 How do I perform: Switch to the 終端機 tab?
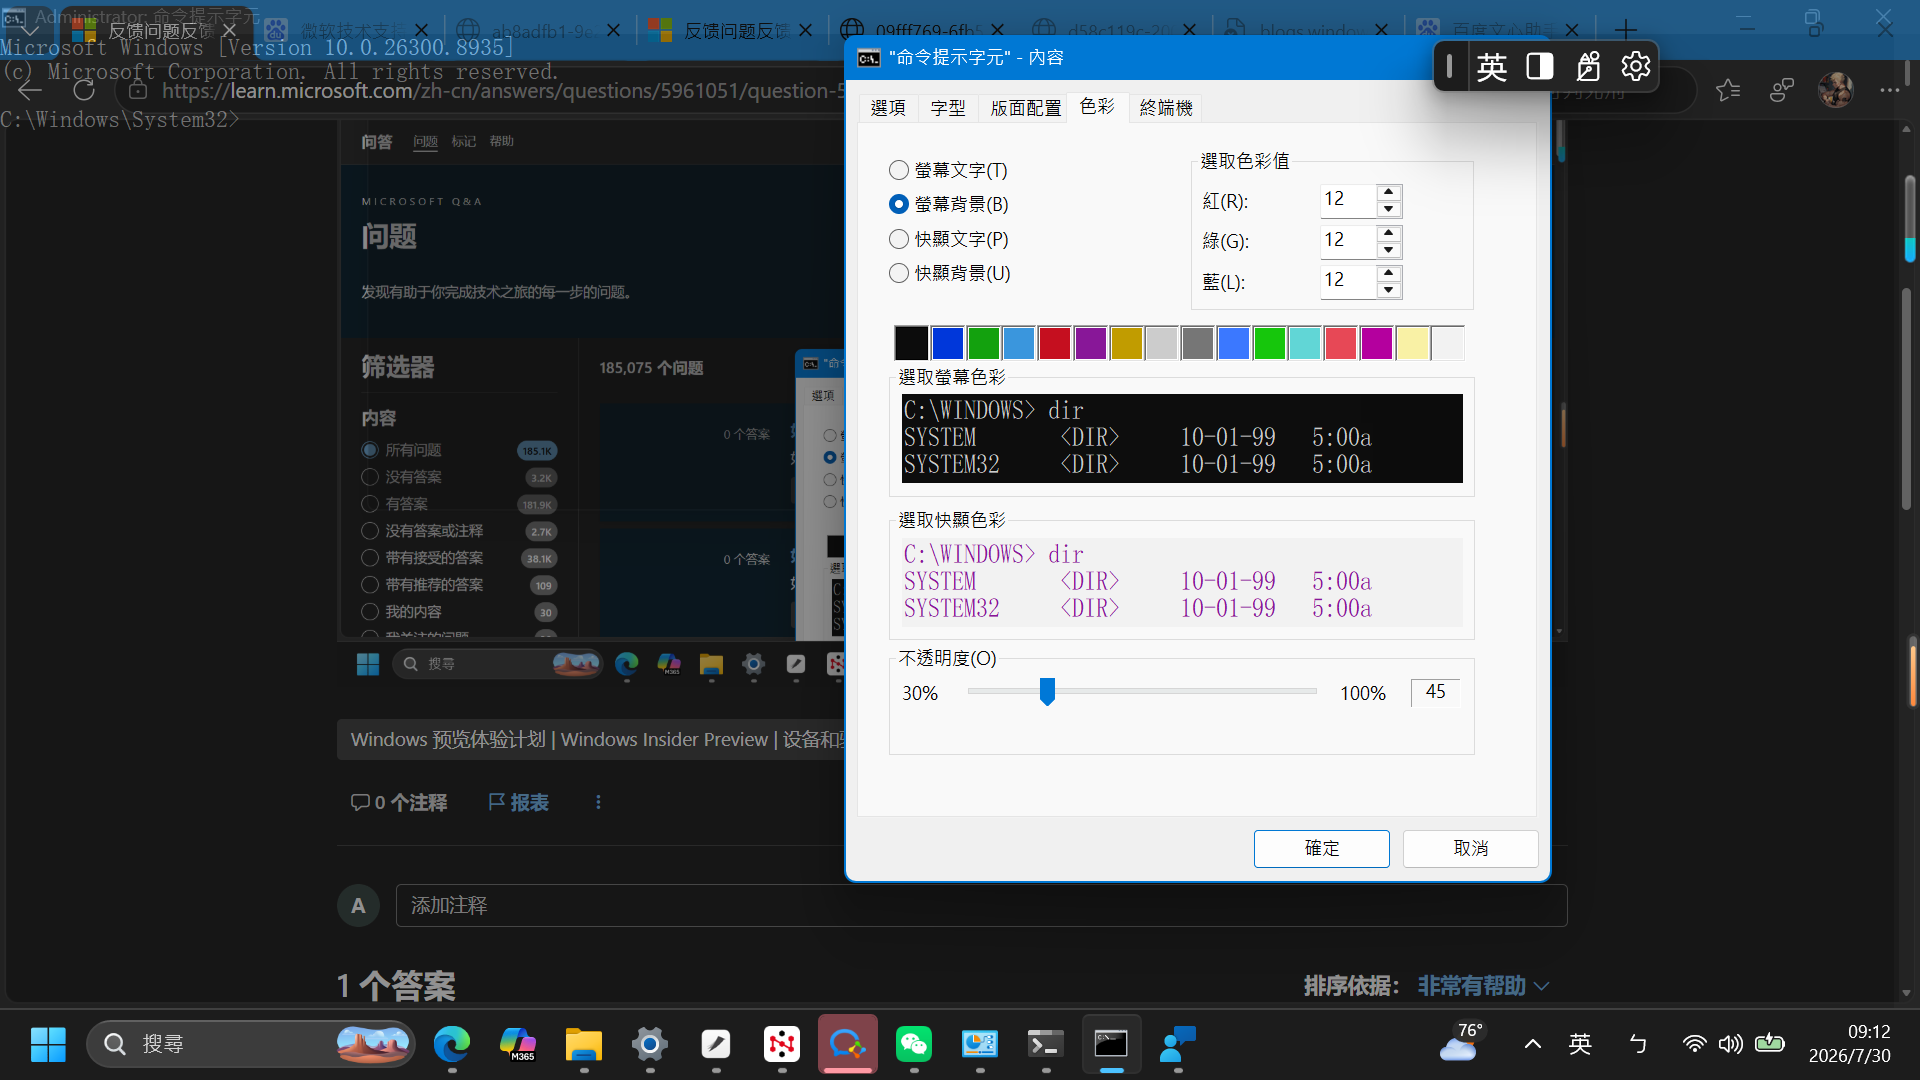point(1166,108)
